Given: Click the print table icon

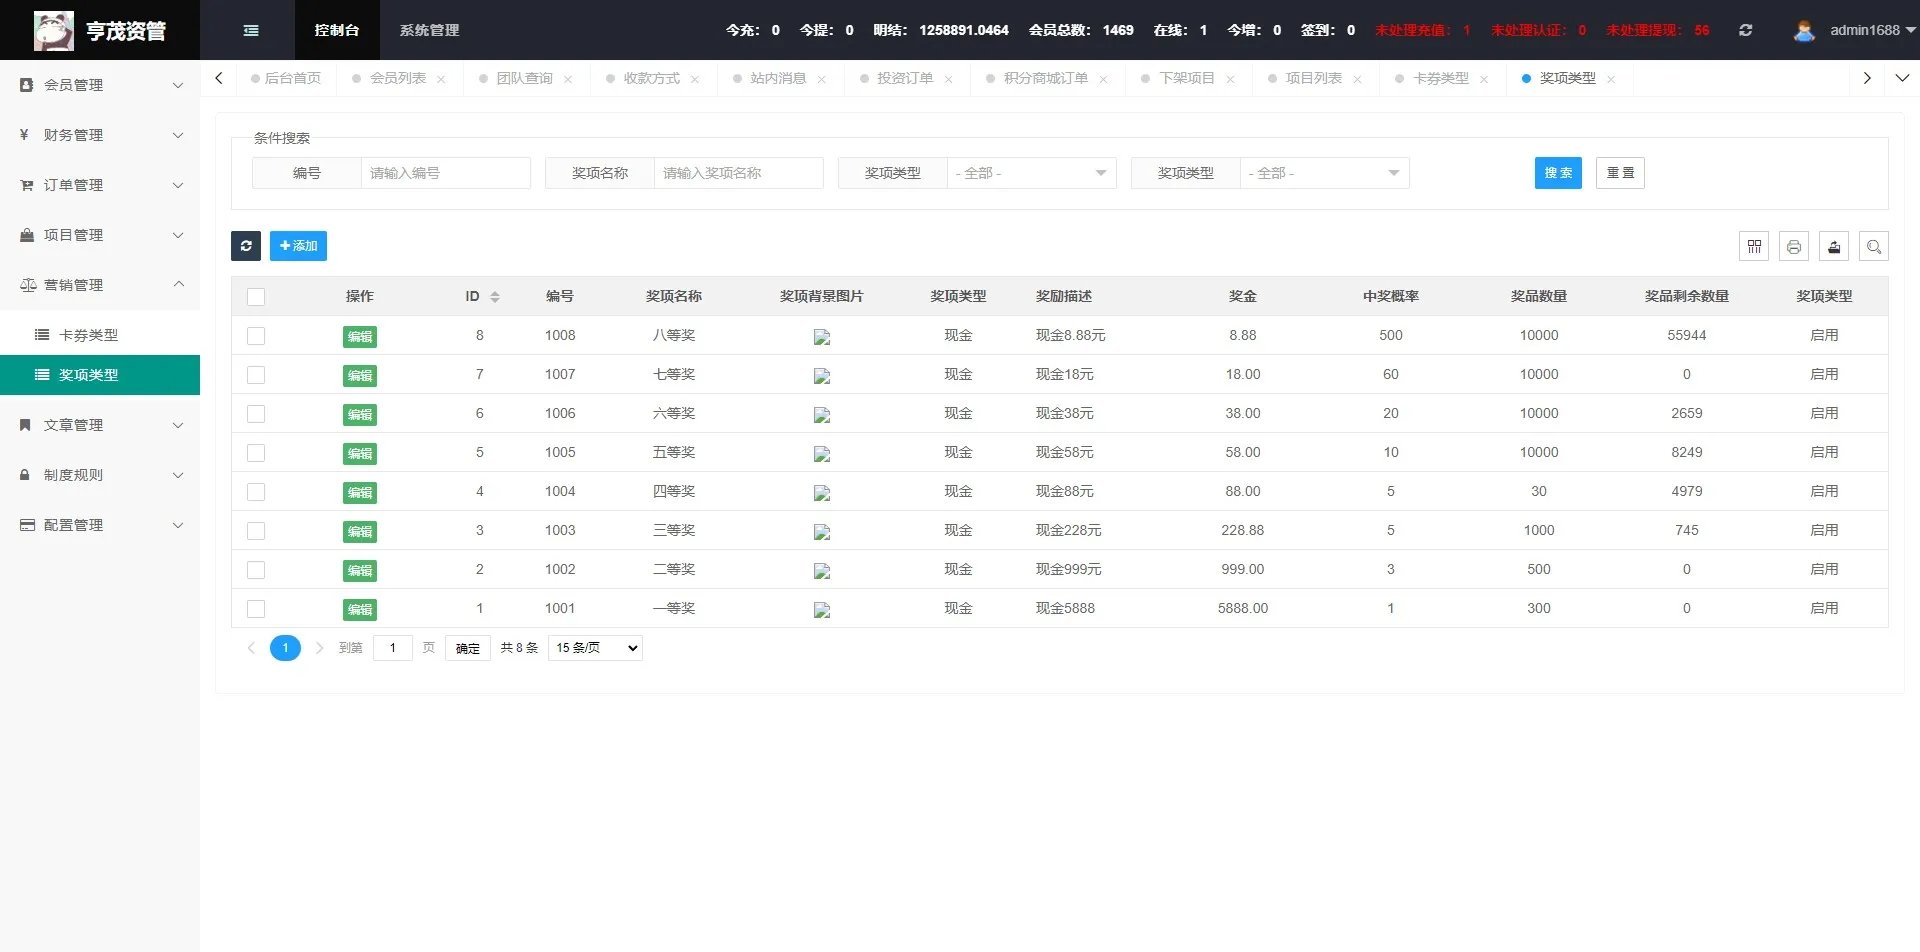Looking at the screenshot, I should coord(1794,246).
